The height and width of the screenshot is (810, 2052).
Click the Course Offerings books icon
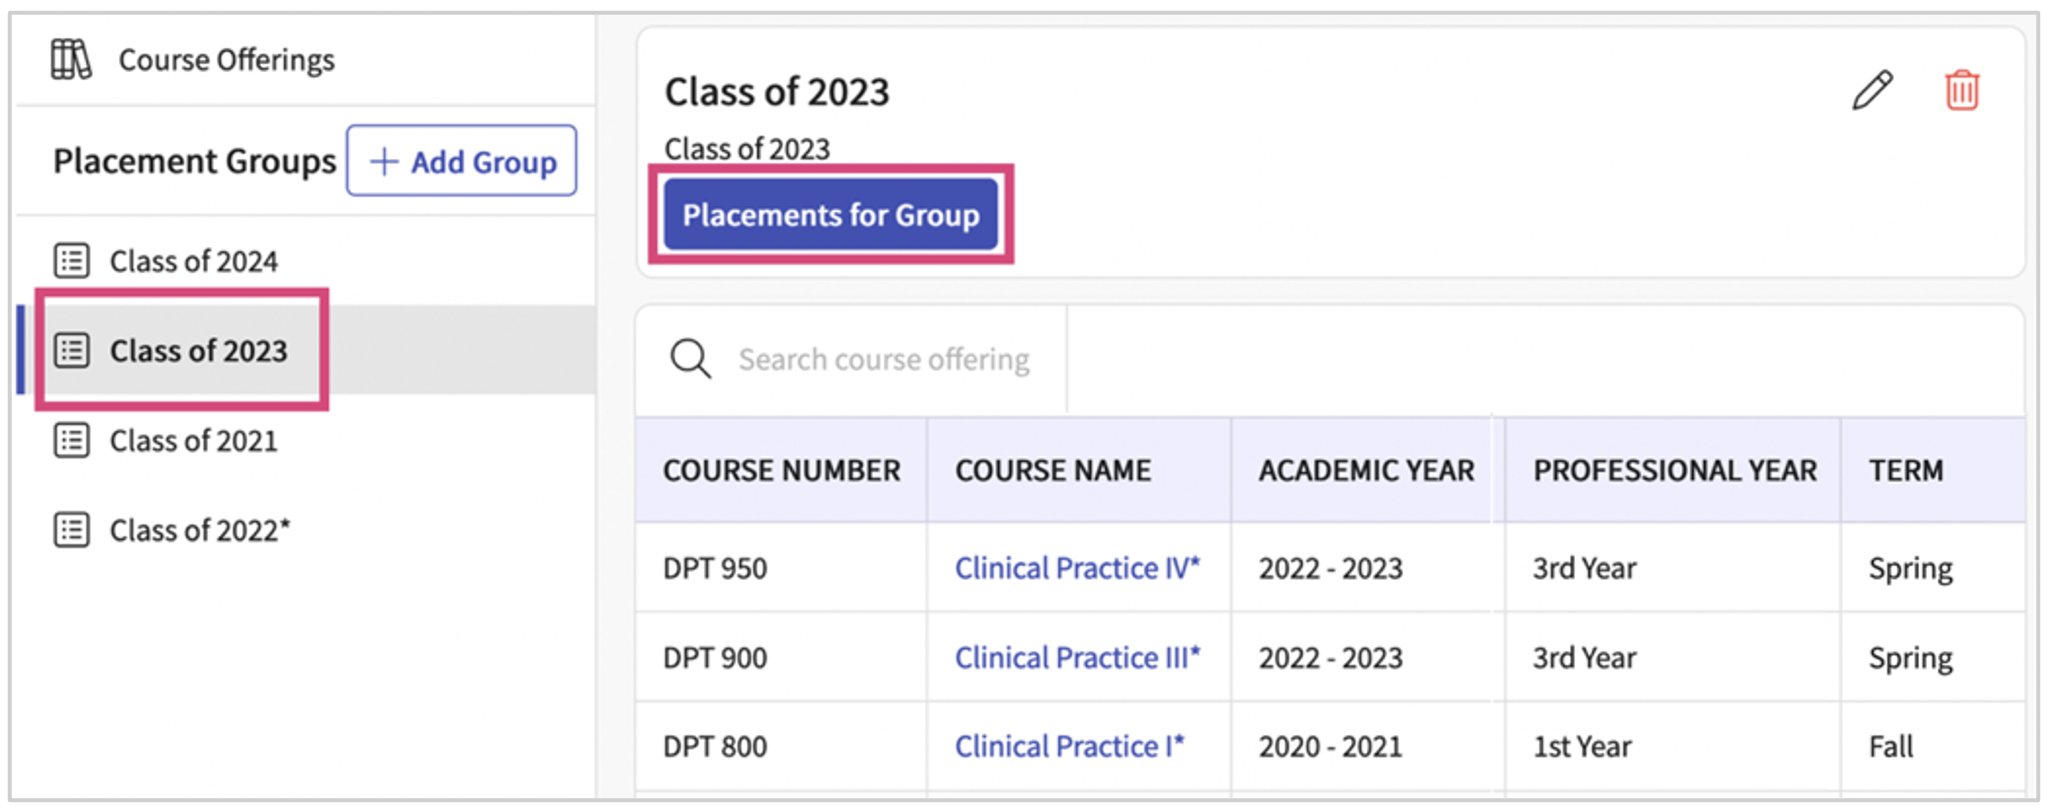pos(71,60)
